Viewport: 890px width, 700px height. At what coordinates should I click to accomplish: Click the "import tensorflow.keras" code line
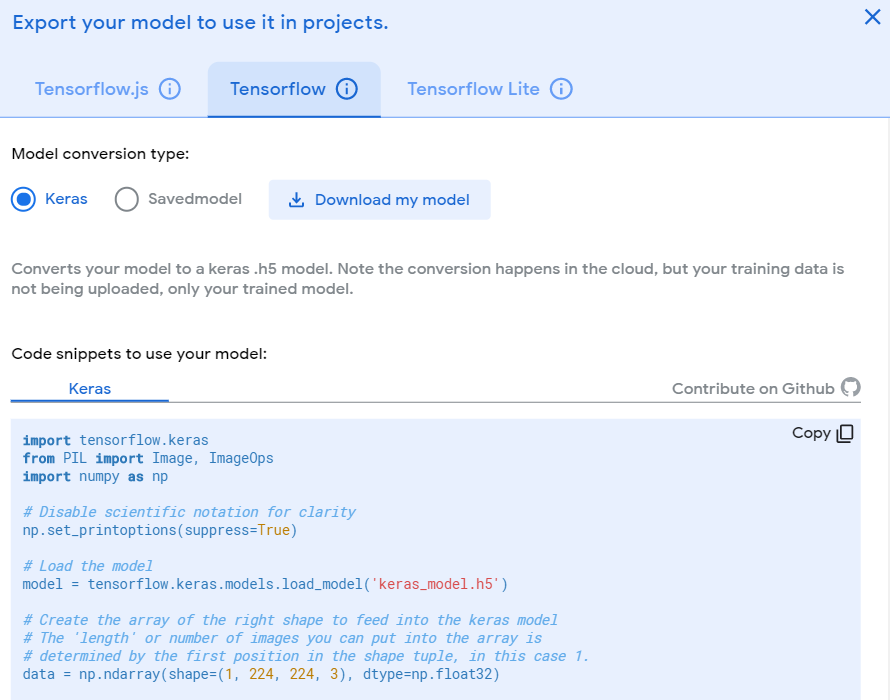(x=116, y=440)
